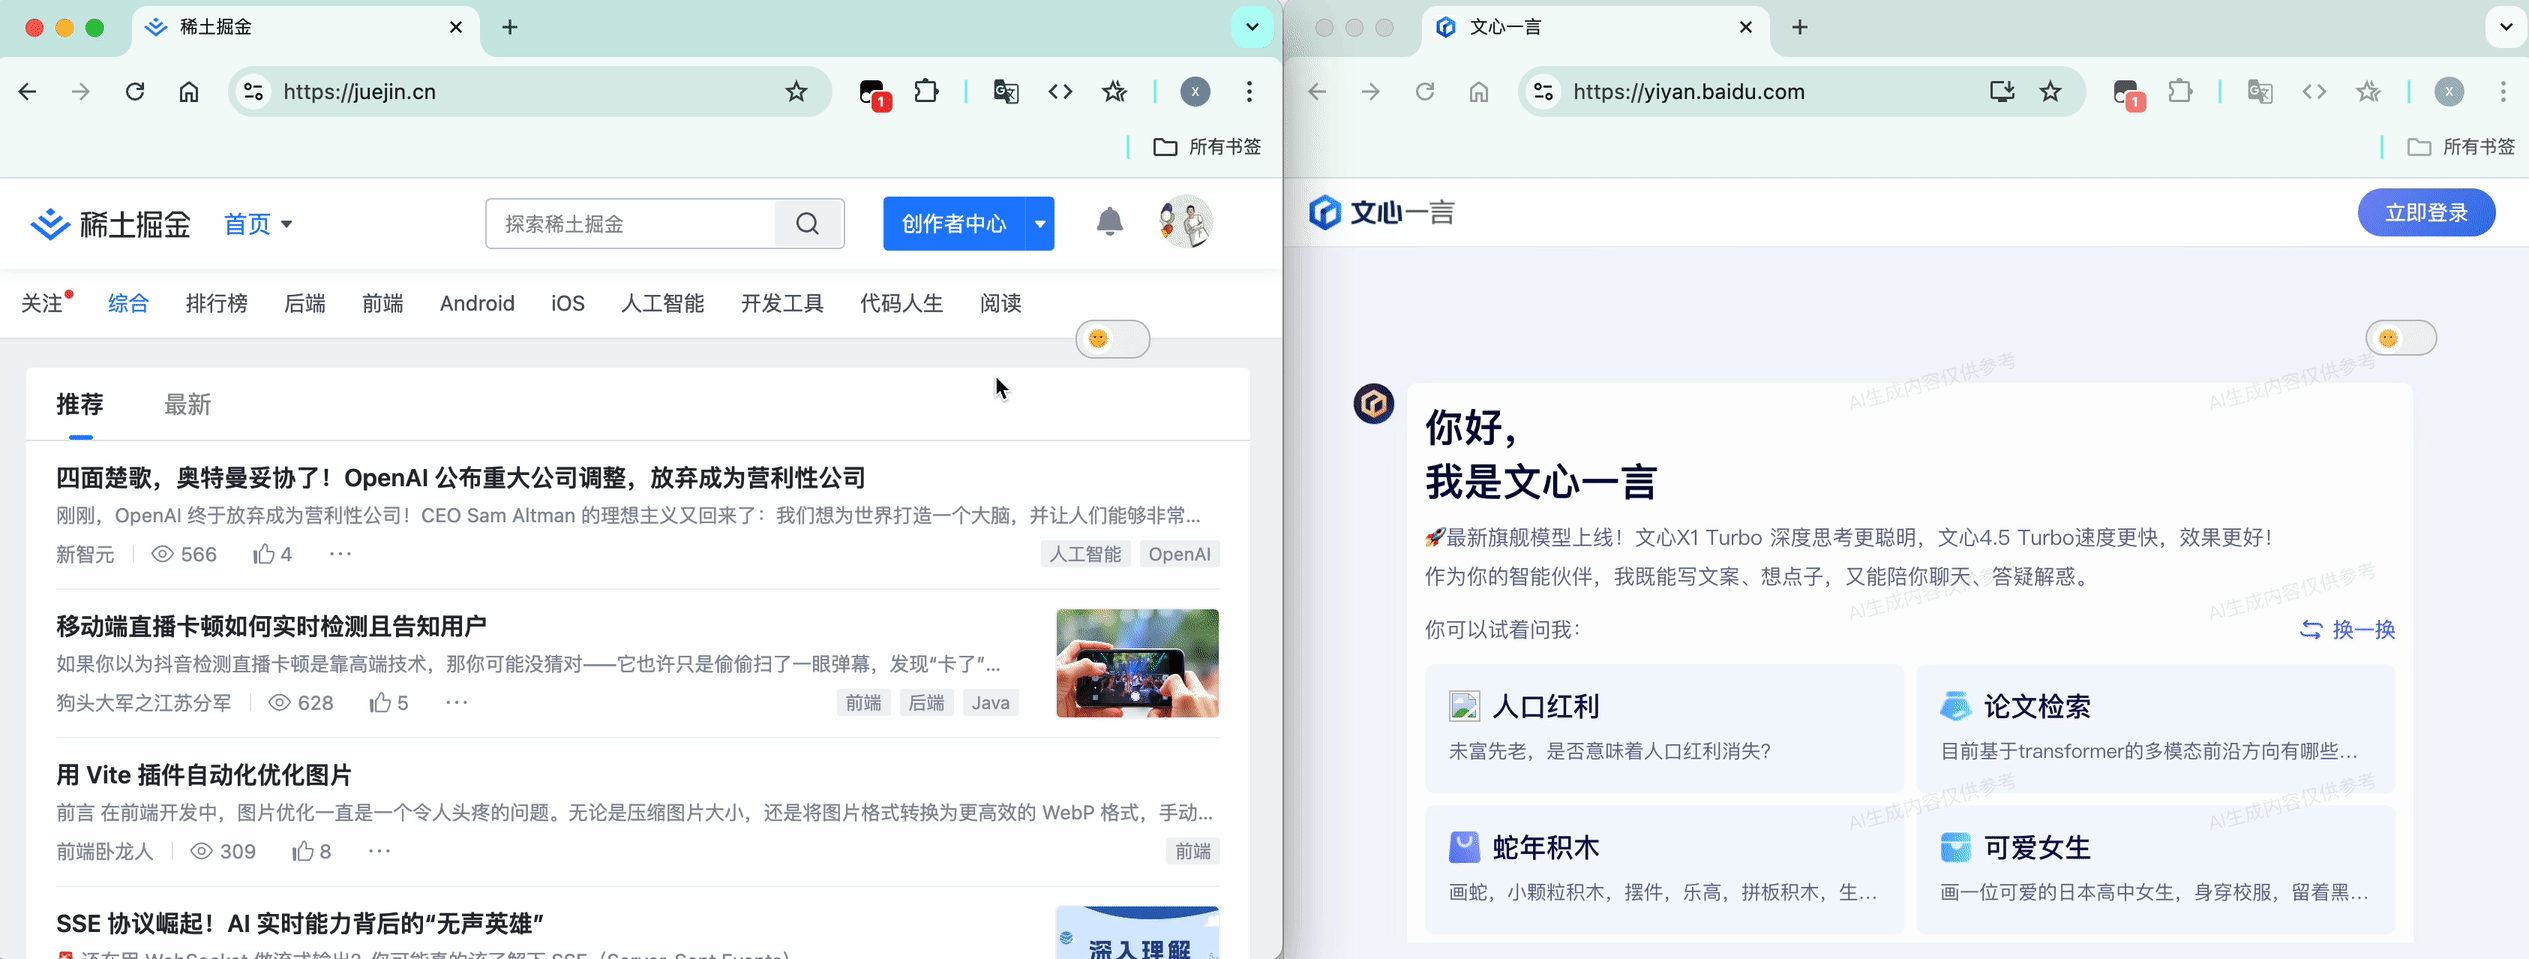Like the Vite 插件 article
The width and height of the screenshot is (2529, 959).
click(312, 852)
